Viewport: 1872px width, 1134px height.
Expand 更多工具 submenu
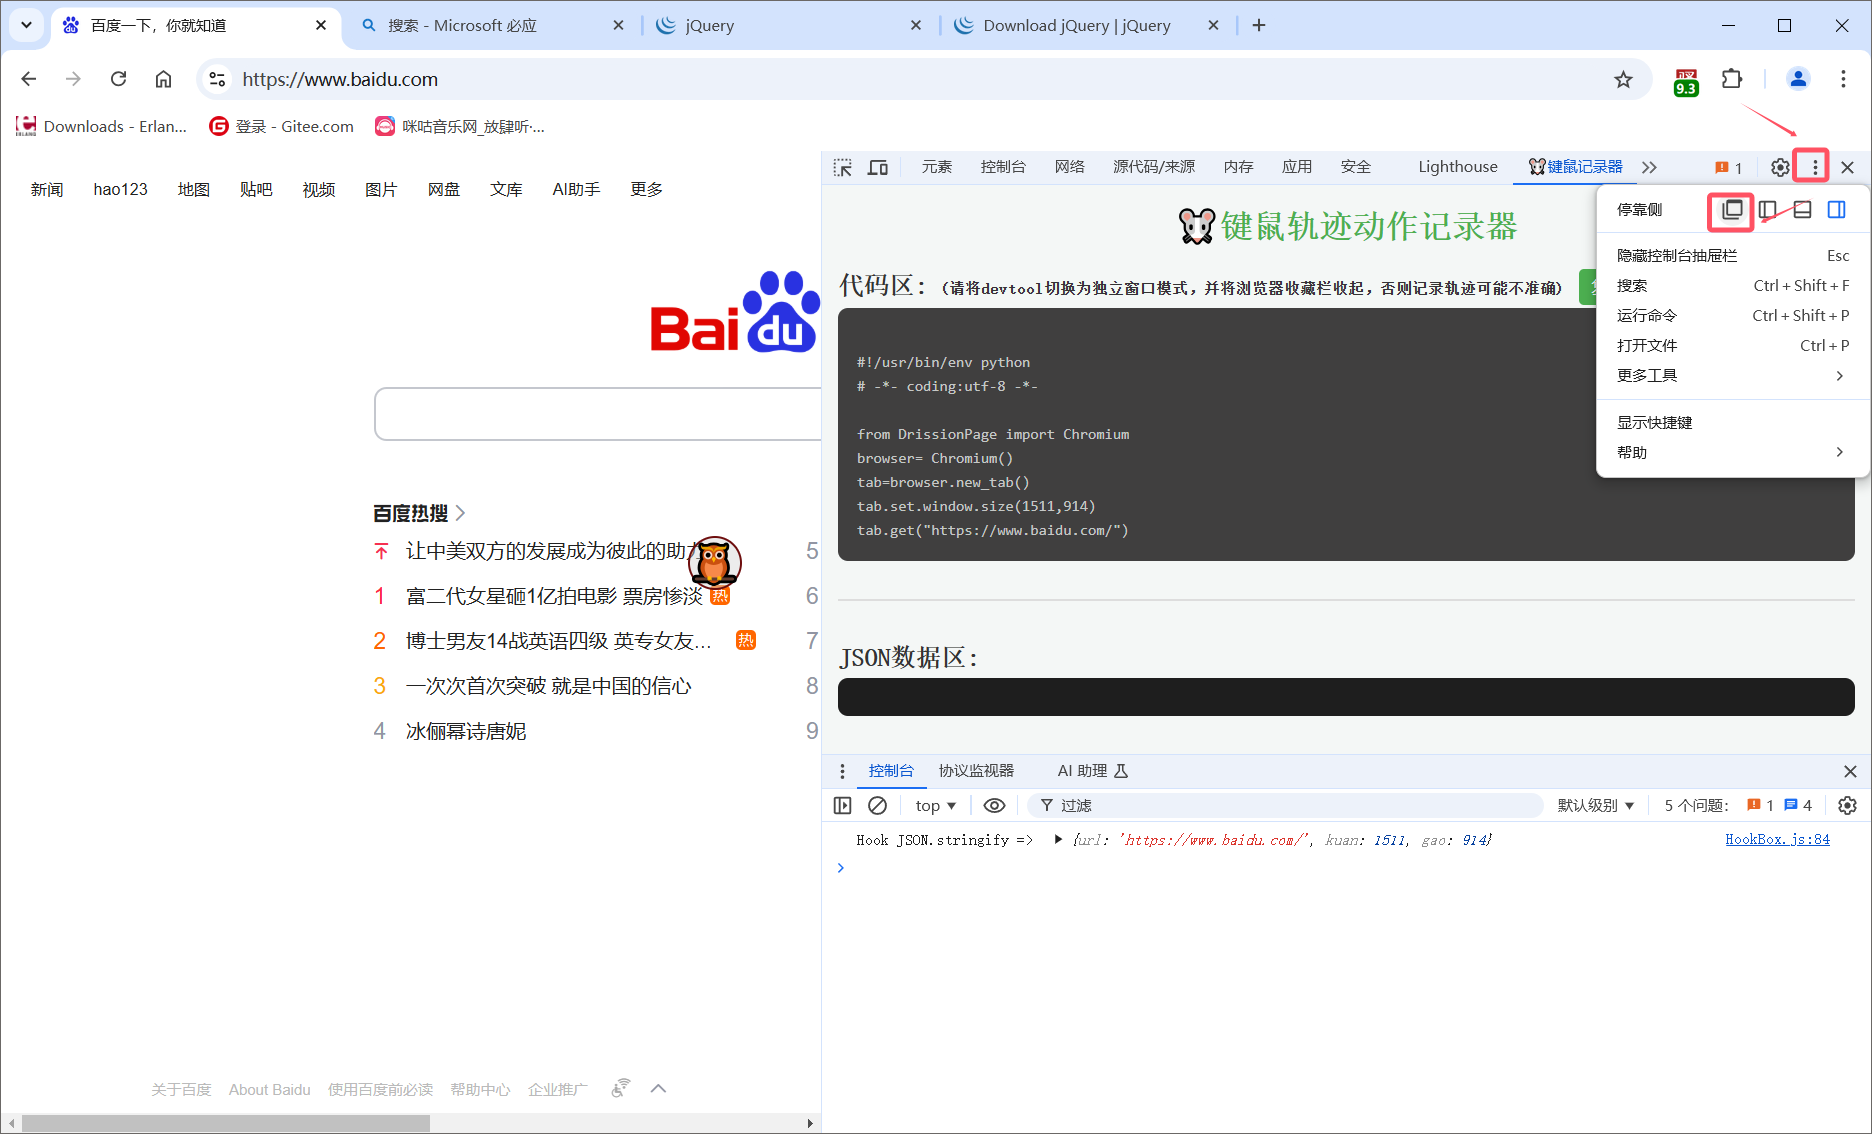1732,375
